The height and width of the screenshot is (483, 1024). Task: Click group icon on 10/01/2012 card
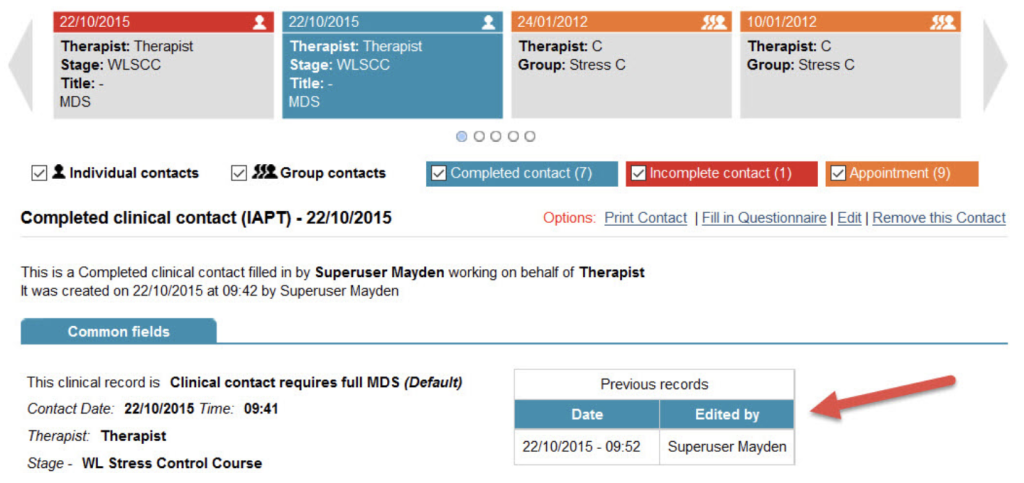(943, 22)
